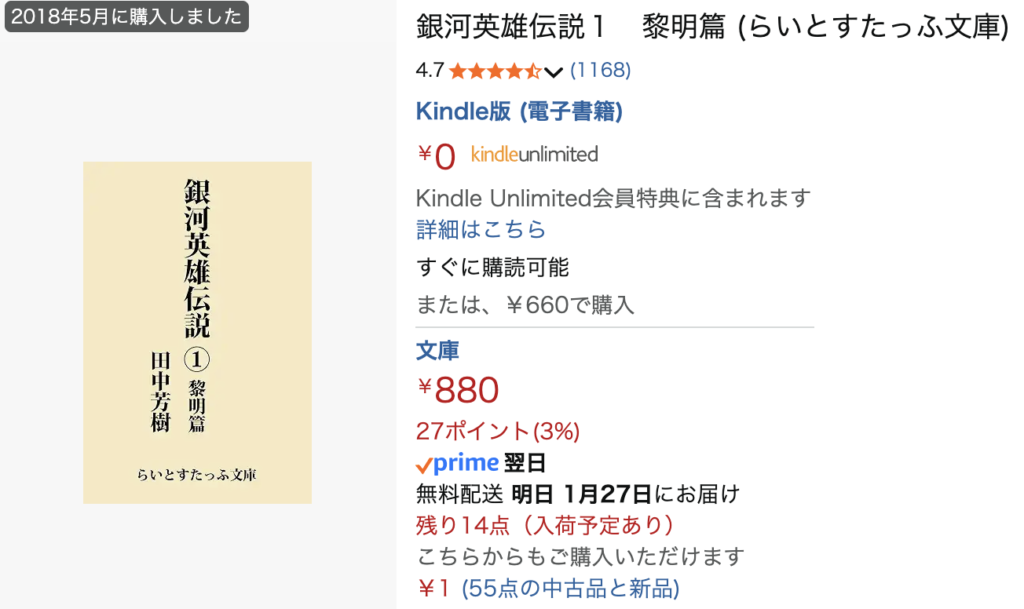Click the ￥0 Kindle price
Image resolution: width=1024 pixels, height=609 pixels.
[x=437, y=156]
